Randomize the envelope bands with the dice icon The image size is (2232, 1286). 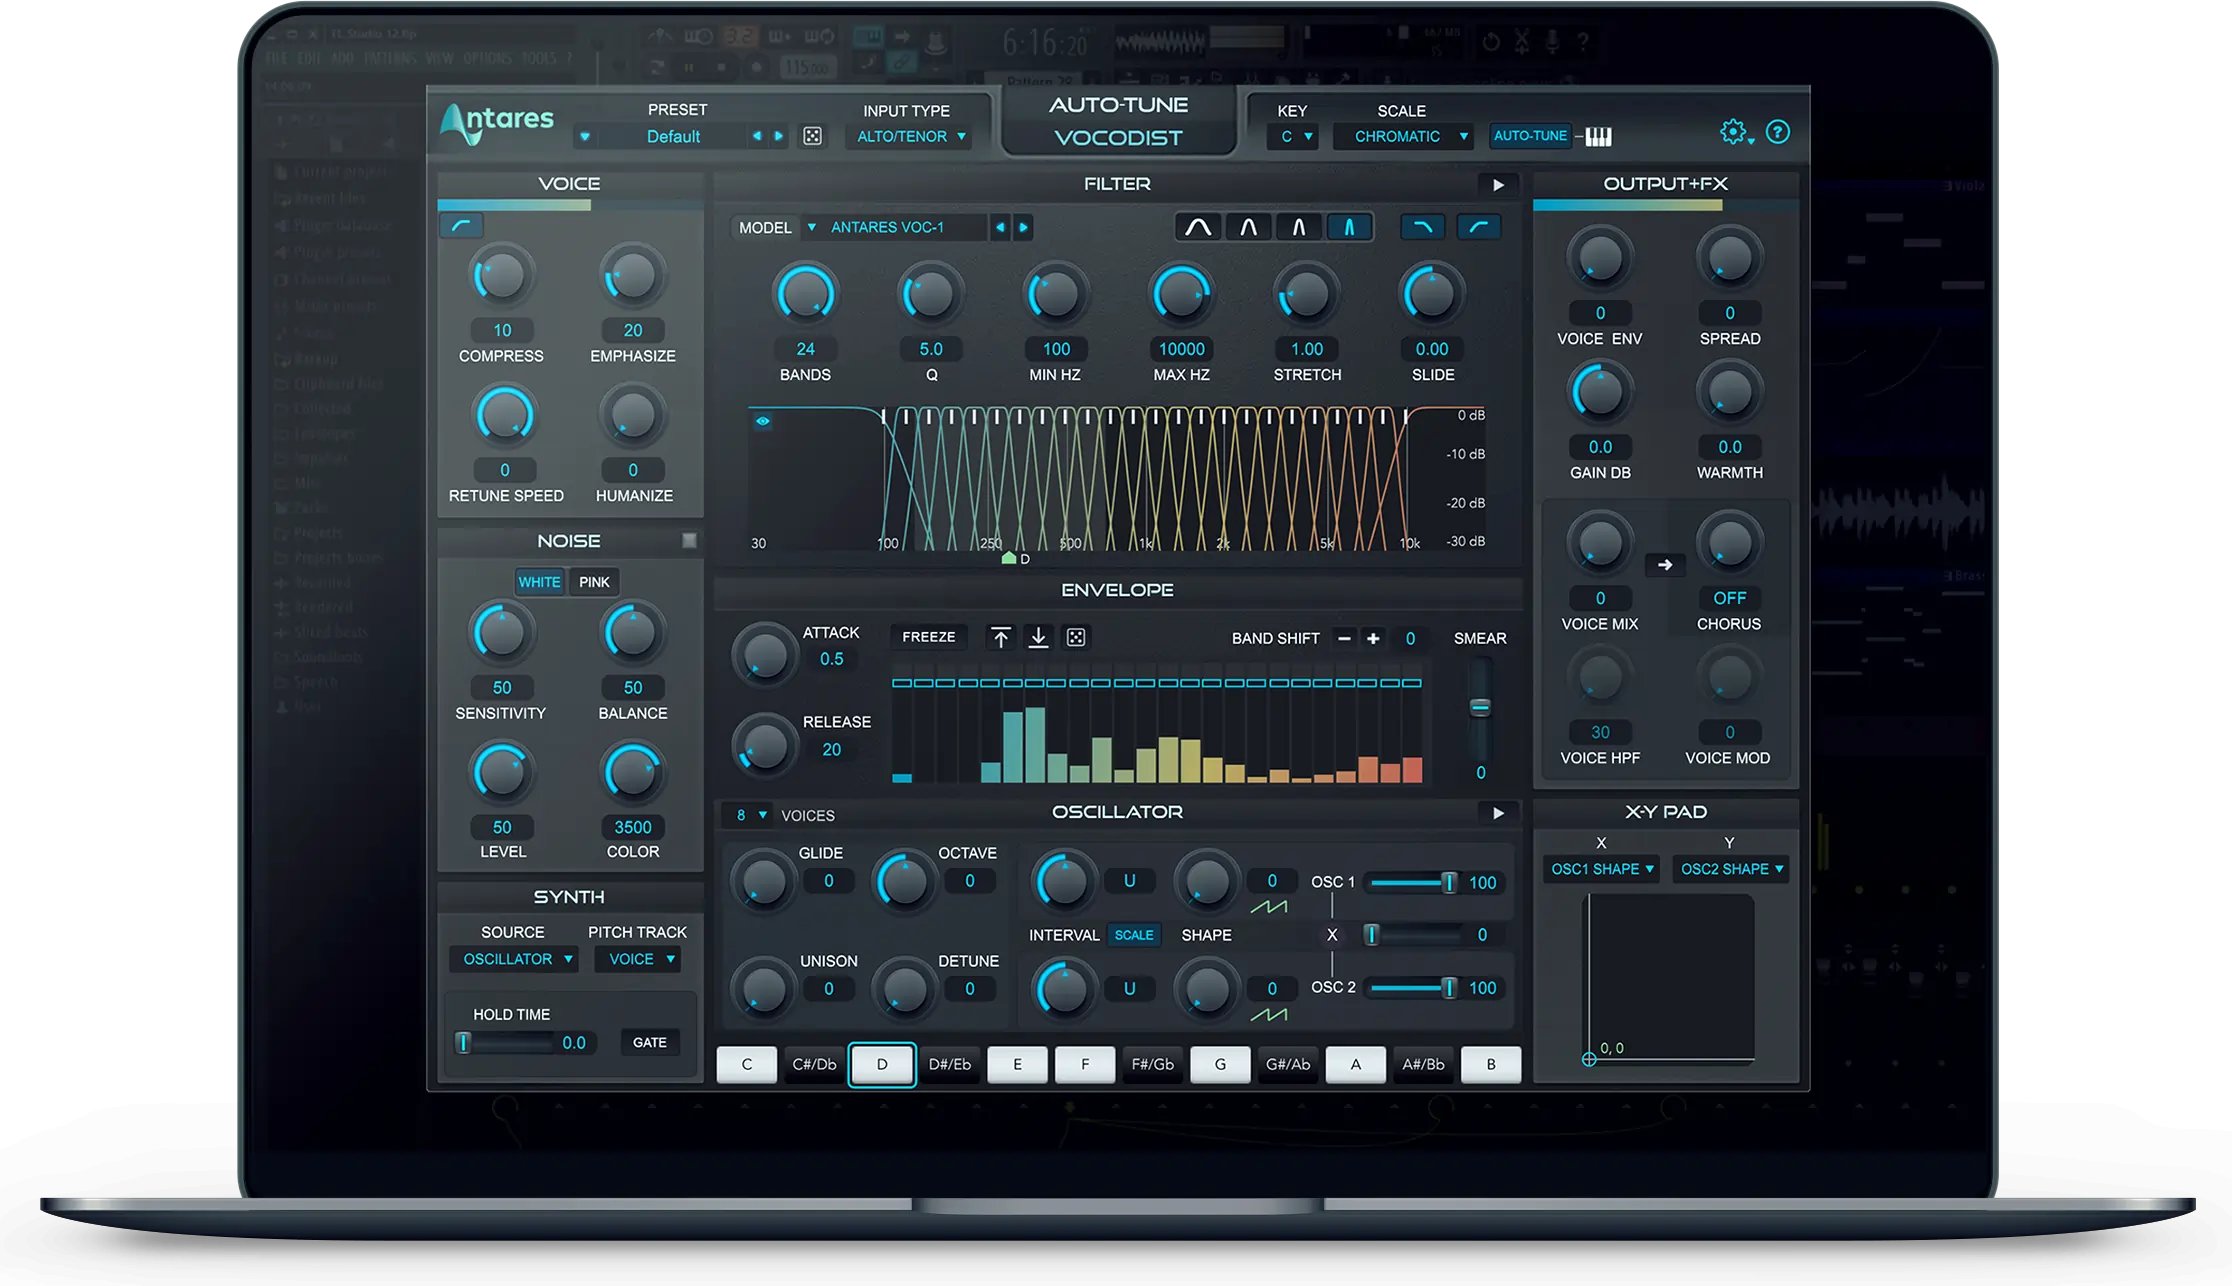[1075, 637]
